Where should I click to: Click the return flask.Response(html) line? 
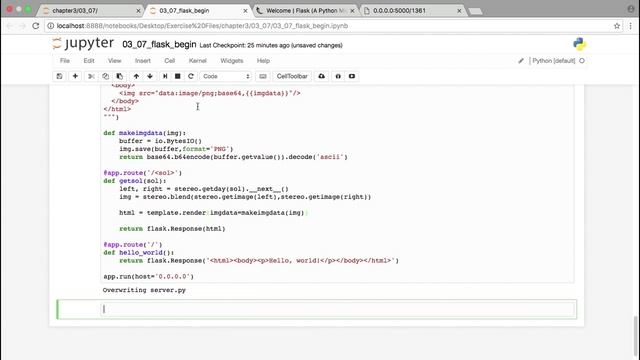coord(172,229)
